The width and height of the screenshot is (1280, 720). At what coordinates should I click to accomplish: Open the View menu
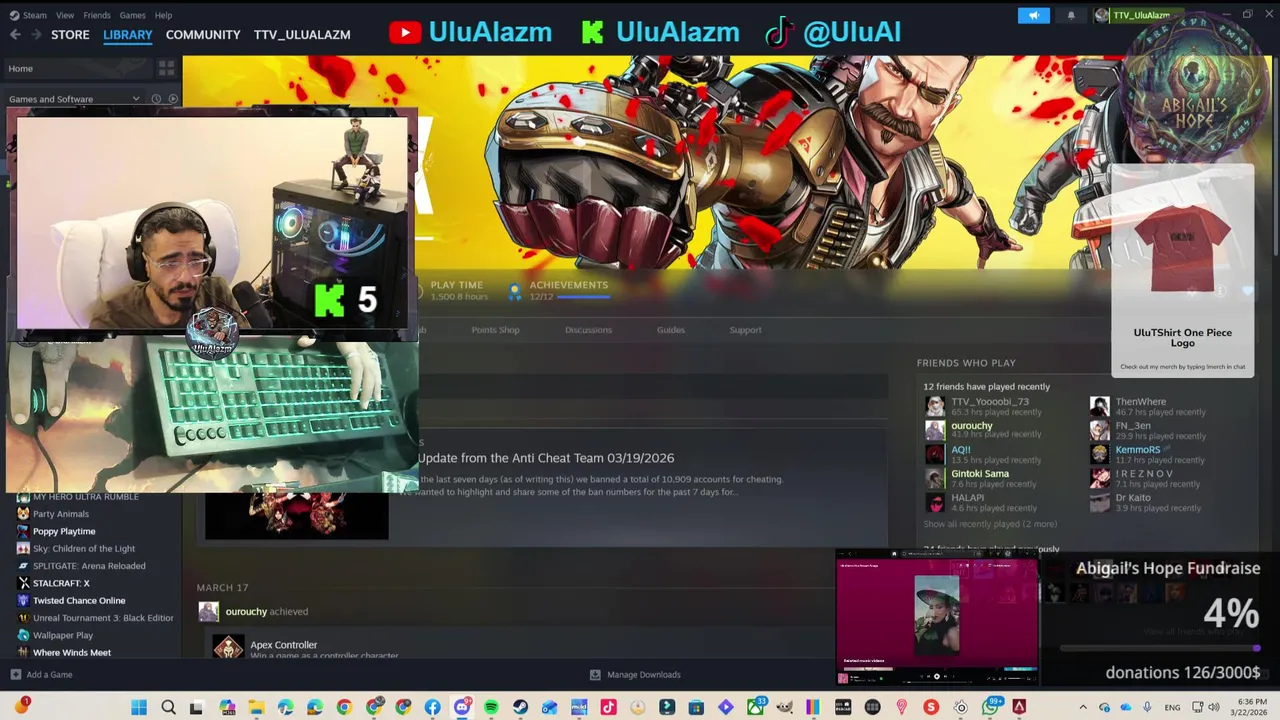coord(65,15)
